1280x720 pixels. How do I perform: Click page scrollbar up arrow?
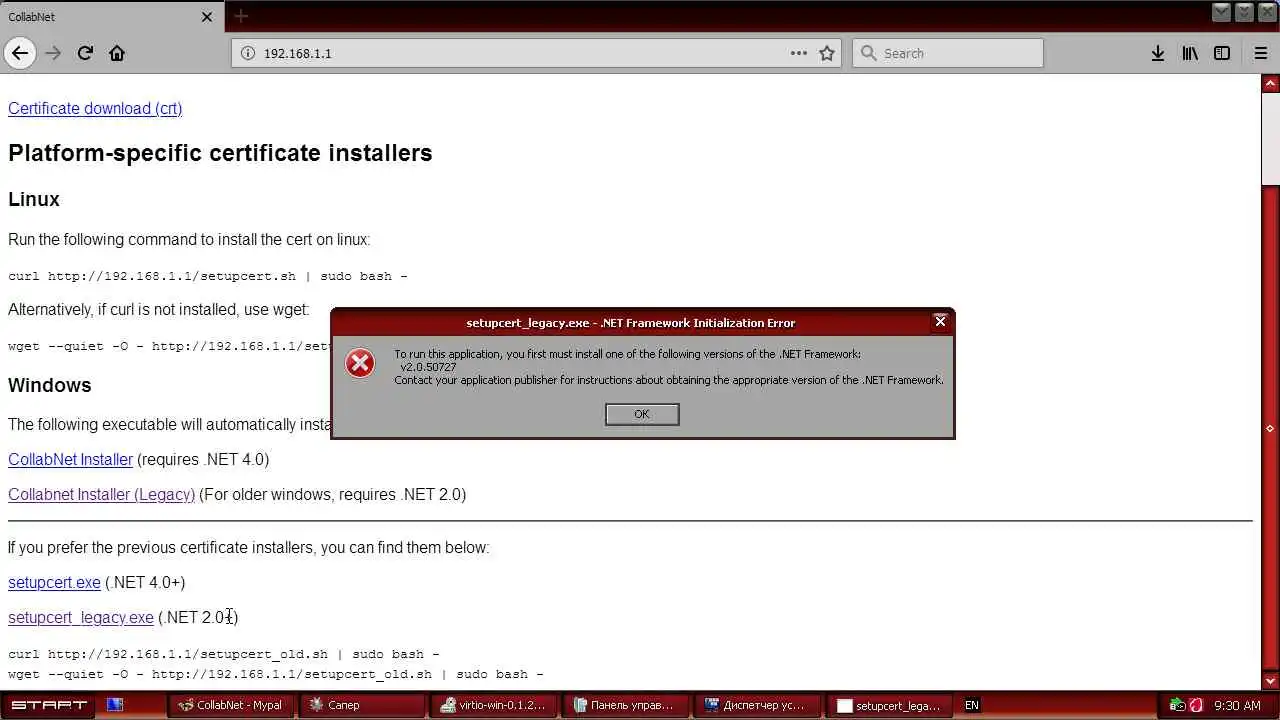tap(1270, 84)
